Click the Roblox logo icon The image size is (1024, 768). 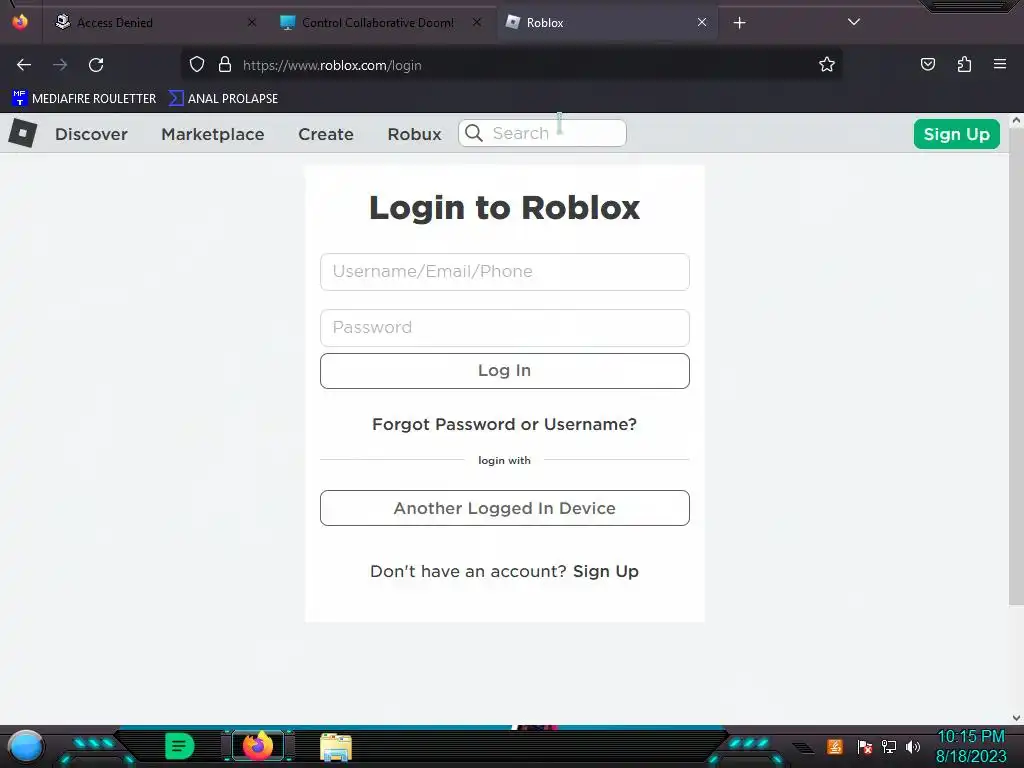23,134
